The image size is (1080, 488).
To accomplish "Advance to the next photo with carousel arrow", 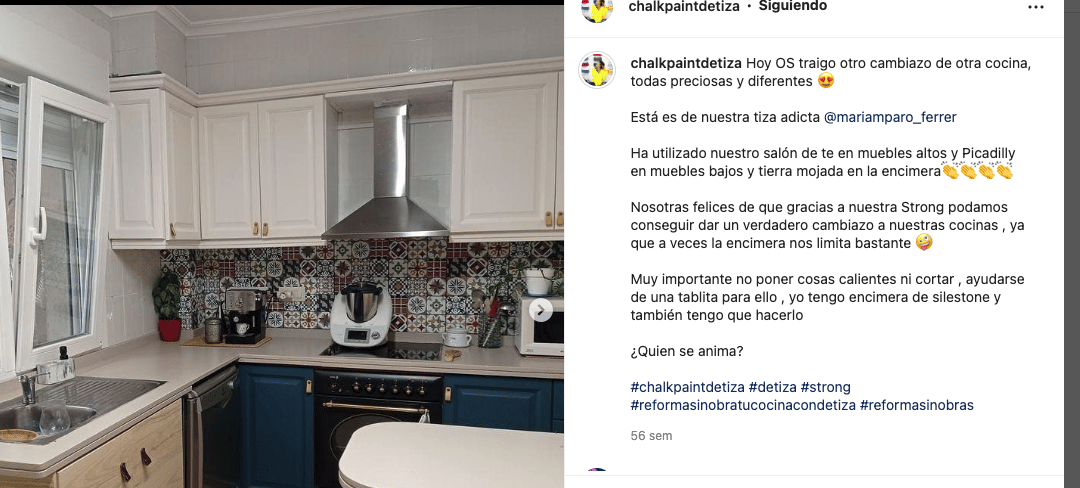I will click(541, 310).
